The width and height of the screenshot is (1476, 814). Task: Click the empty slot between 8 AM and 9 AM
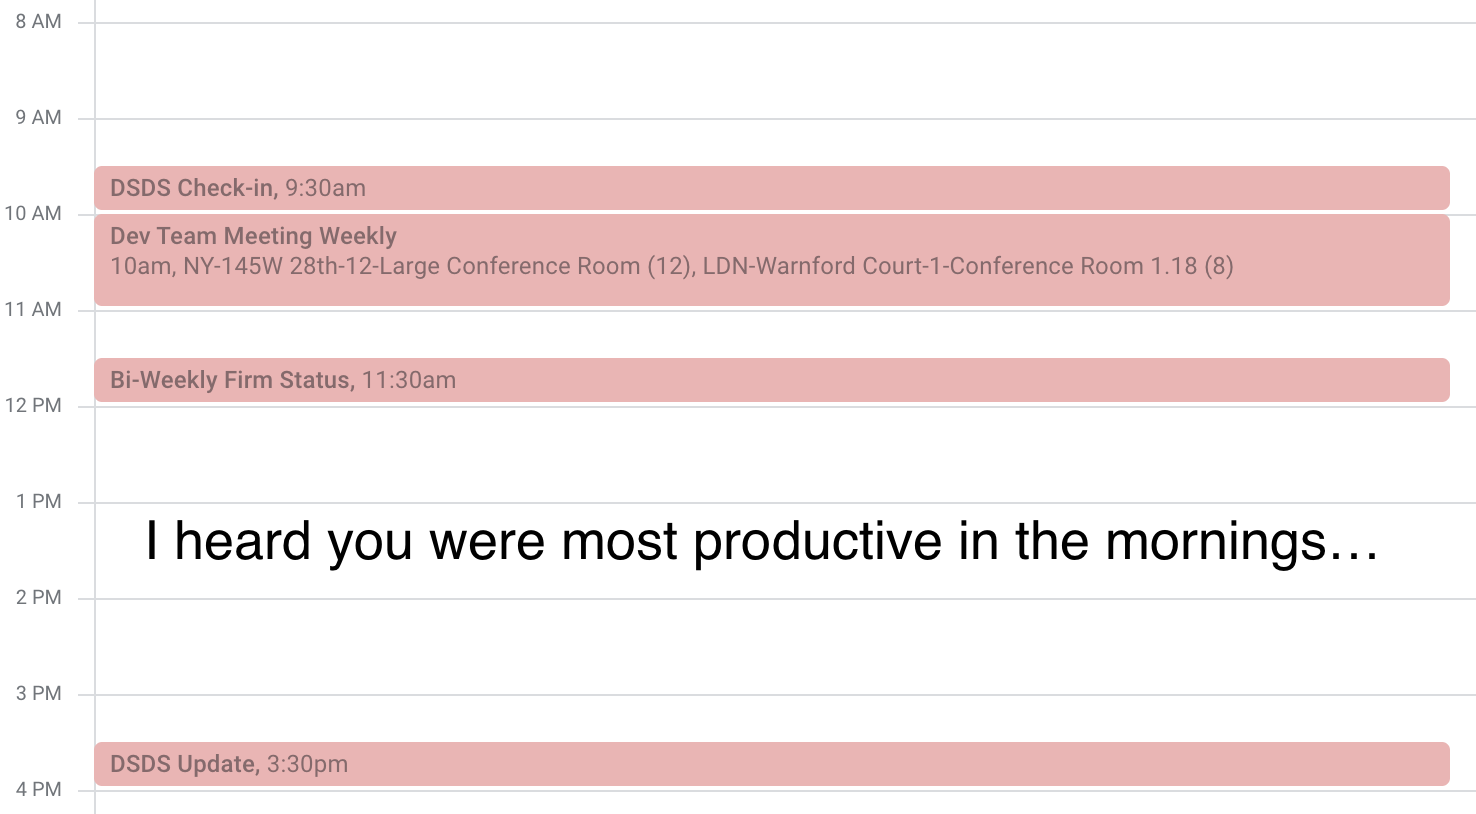[771, 70]
